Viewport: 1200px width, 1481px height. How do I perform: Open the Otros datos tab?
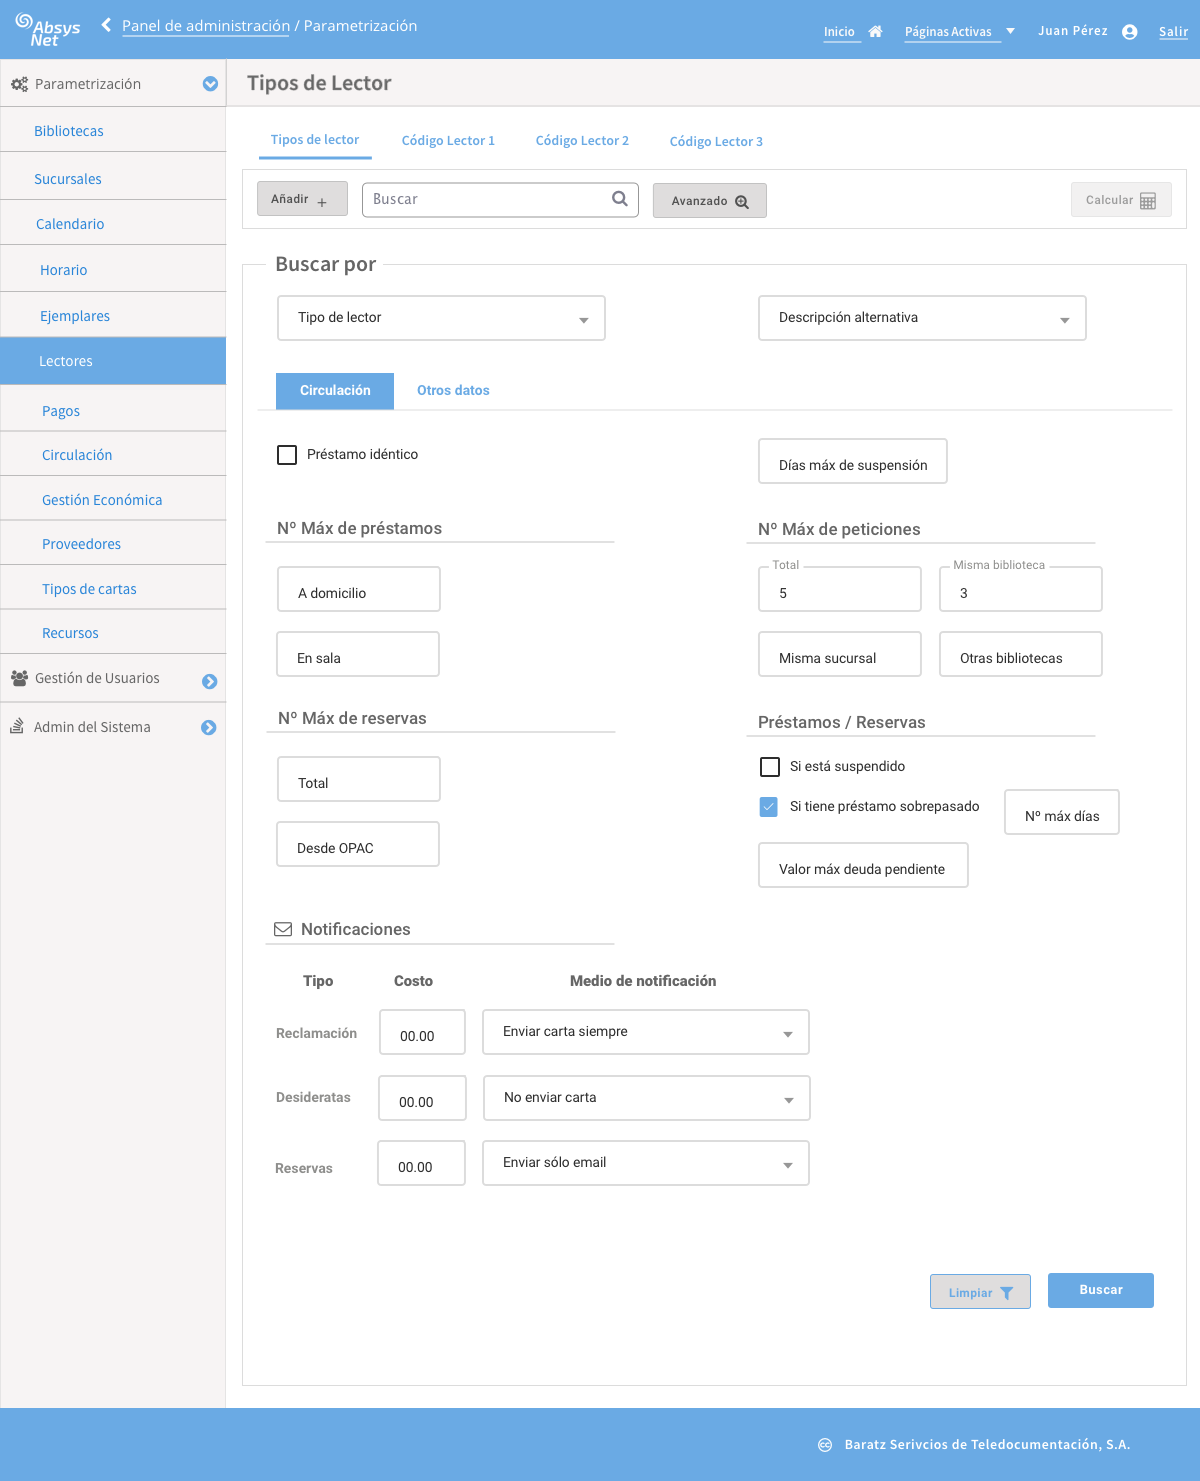click(453, 391)
